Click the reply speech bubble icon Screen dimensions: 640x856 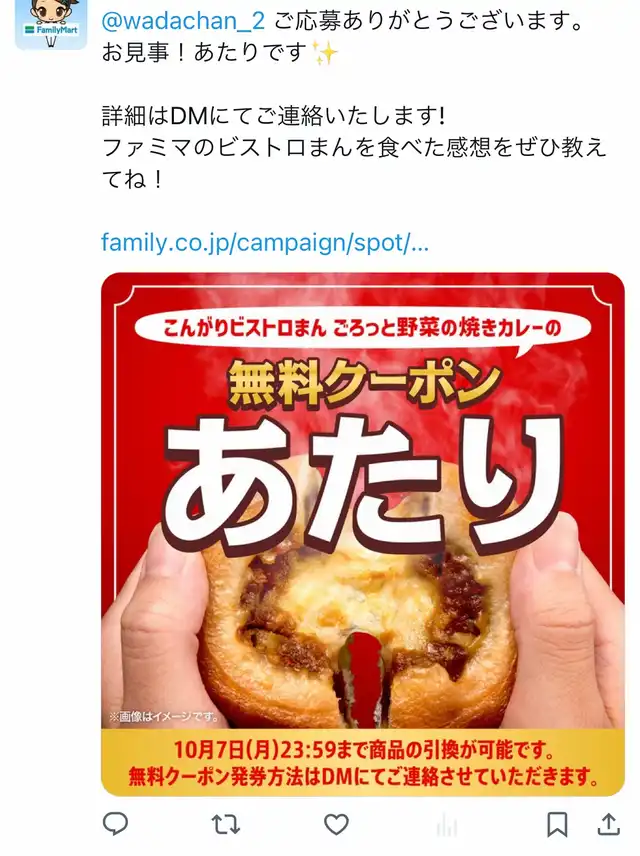tap(115, 823)
